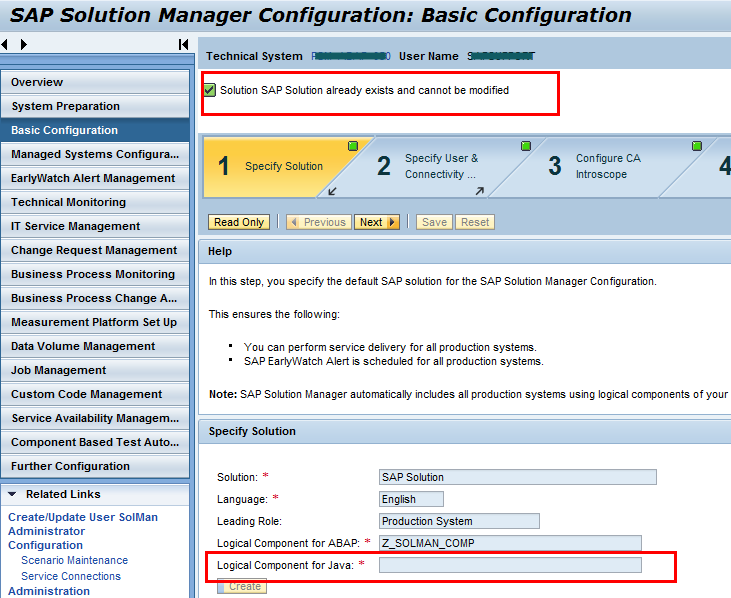Click the back navigation arrow icon
The height and width of the screenshot is (598, 731).
(x=5, y=44)
